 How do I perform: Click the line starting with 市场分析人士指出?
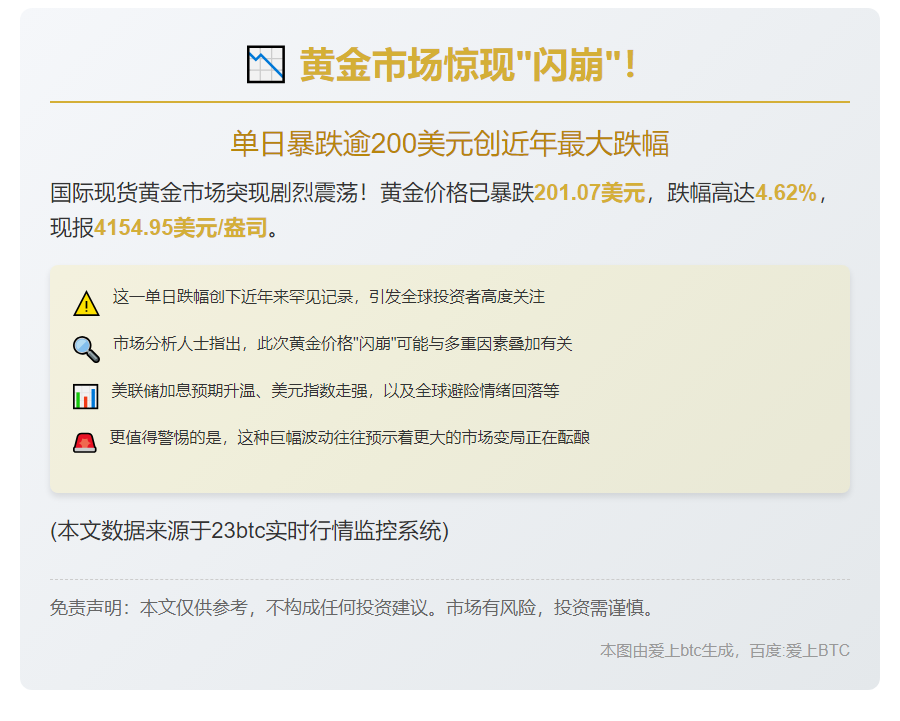click(342, 344)
